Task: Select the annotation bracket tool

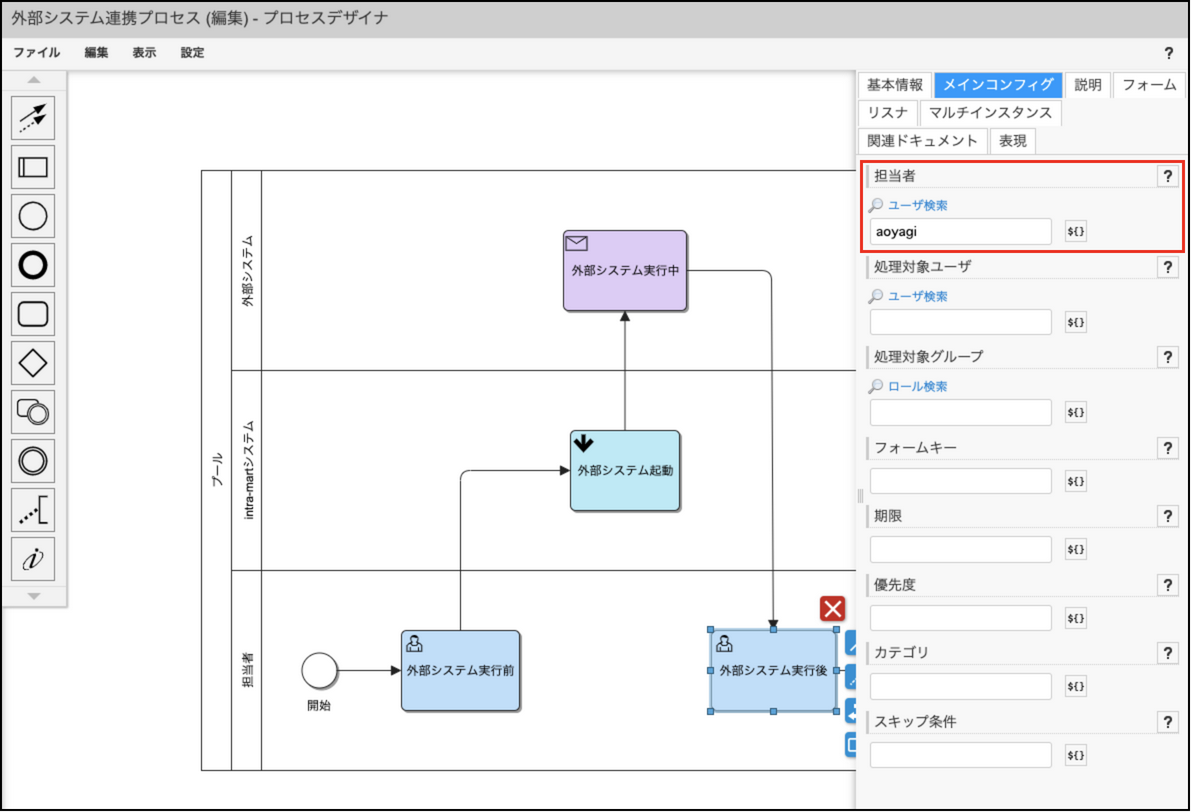Action: [x=33, y=510]
